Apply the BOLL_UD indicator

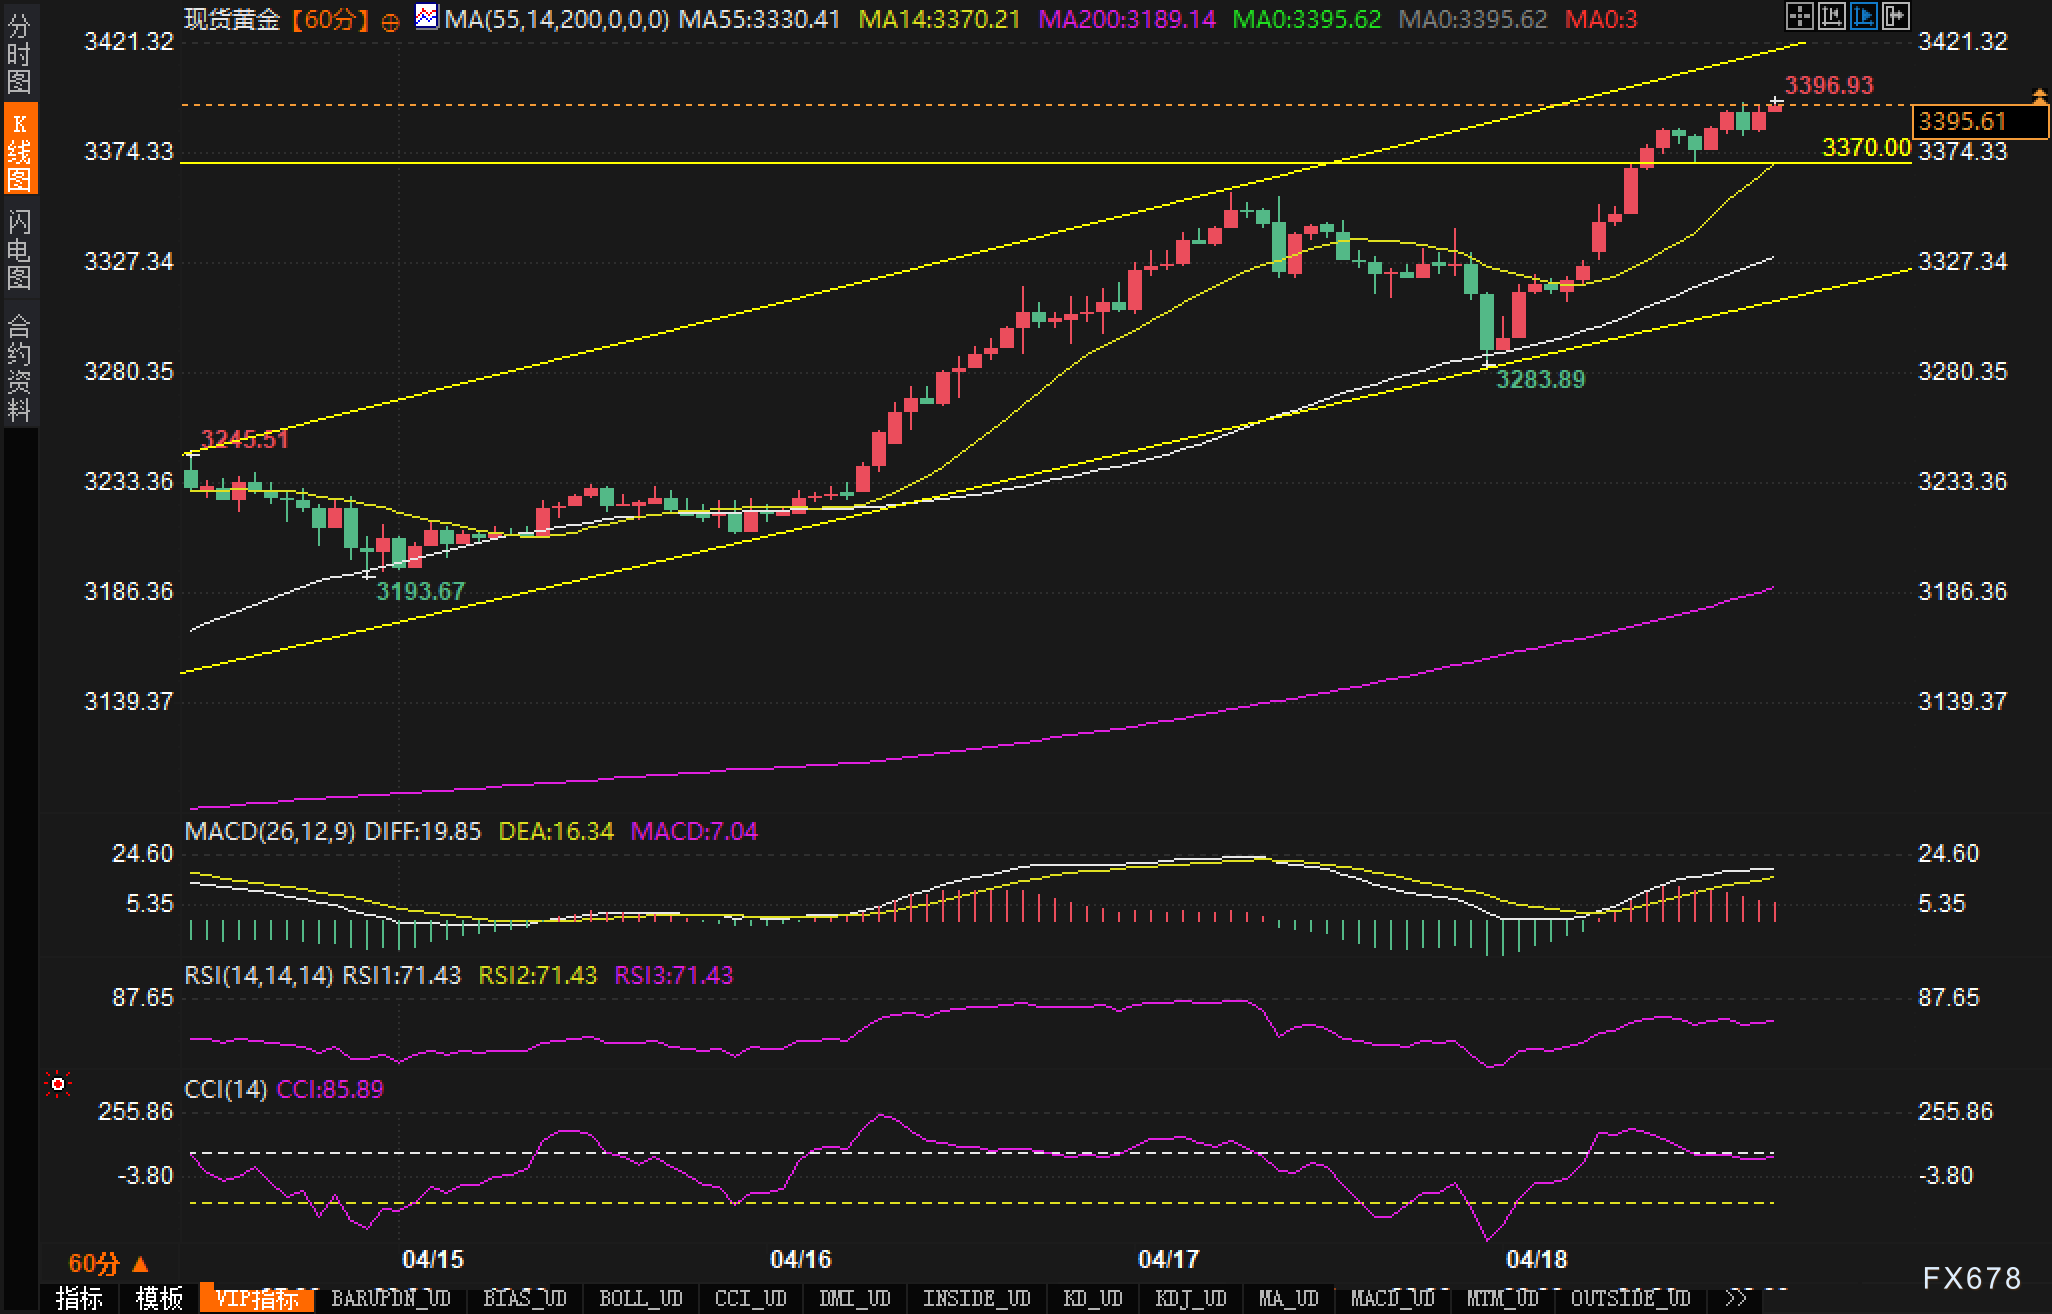coord(640,1298)
